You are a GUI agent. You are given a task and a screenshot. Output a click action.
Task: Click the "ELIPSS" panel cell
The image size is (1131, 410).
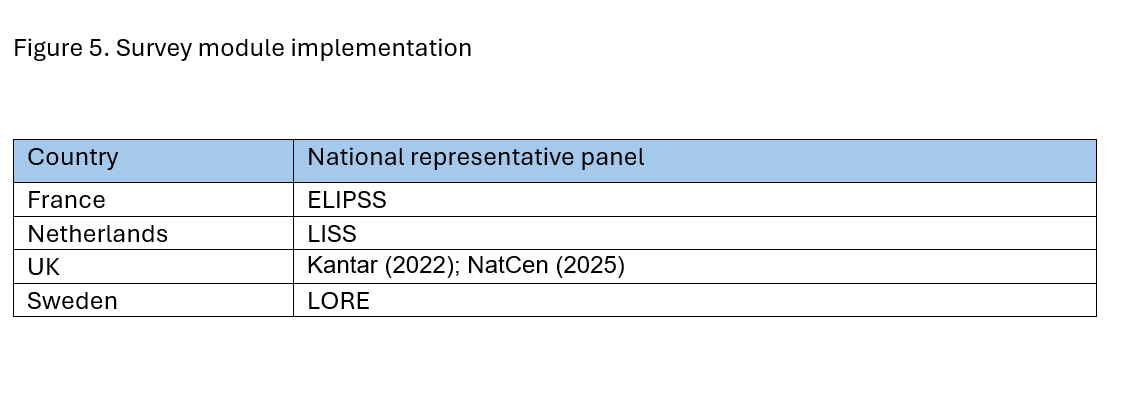pos(346,200)
